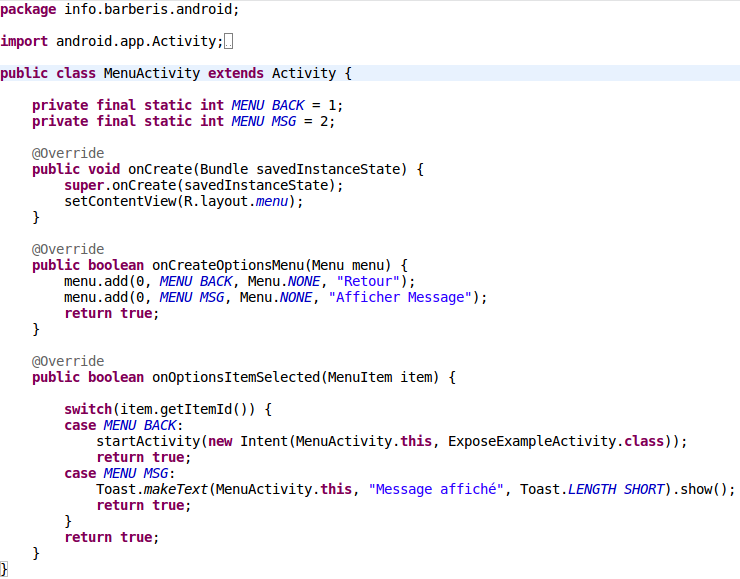Click the onOptionsItemSelected method name
Screen dimensions: 740x579
(235, 377)
